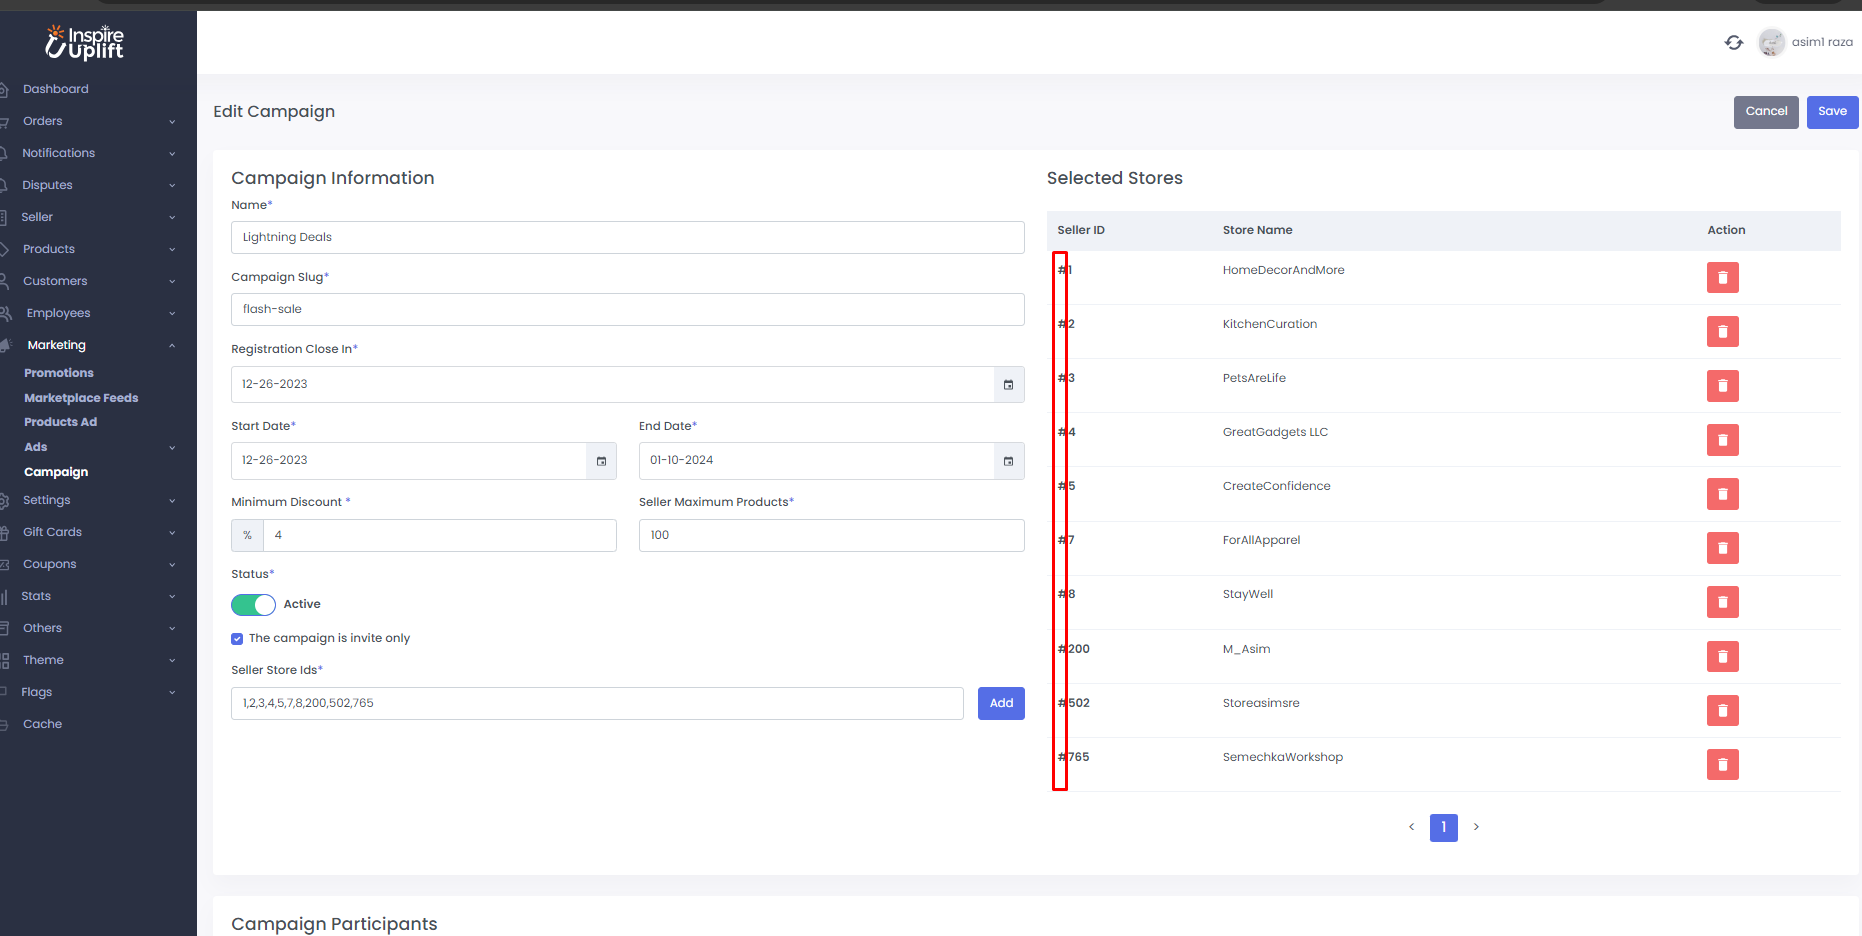Open the Promotions submenu item
Viewport: 1862px width, 936px height.
coord(59,373)
